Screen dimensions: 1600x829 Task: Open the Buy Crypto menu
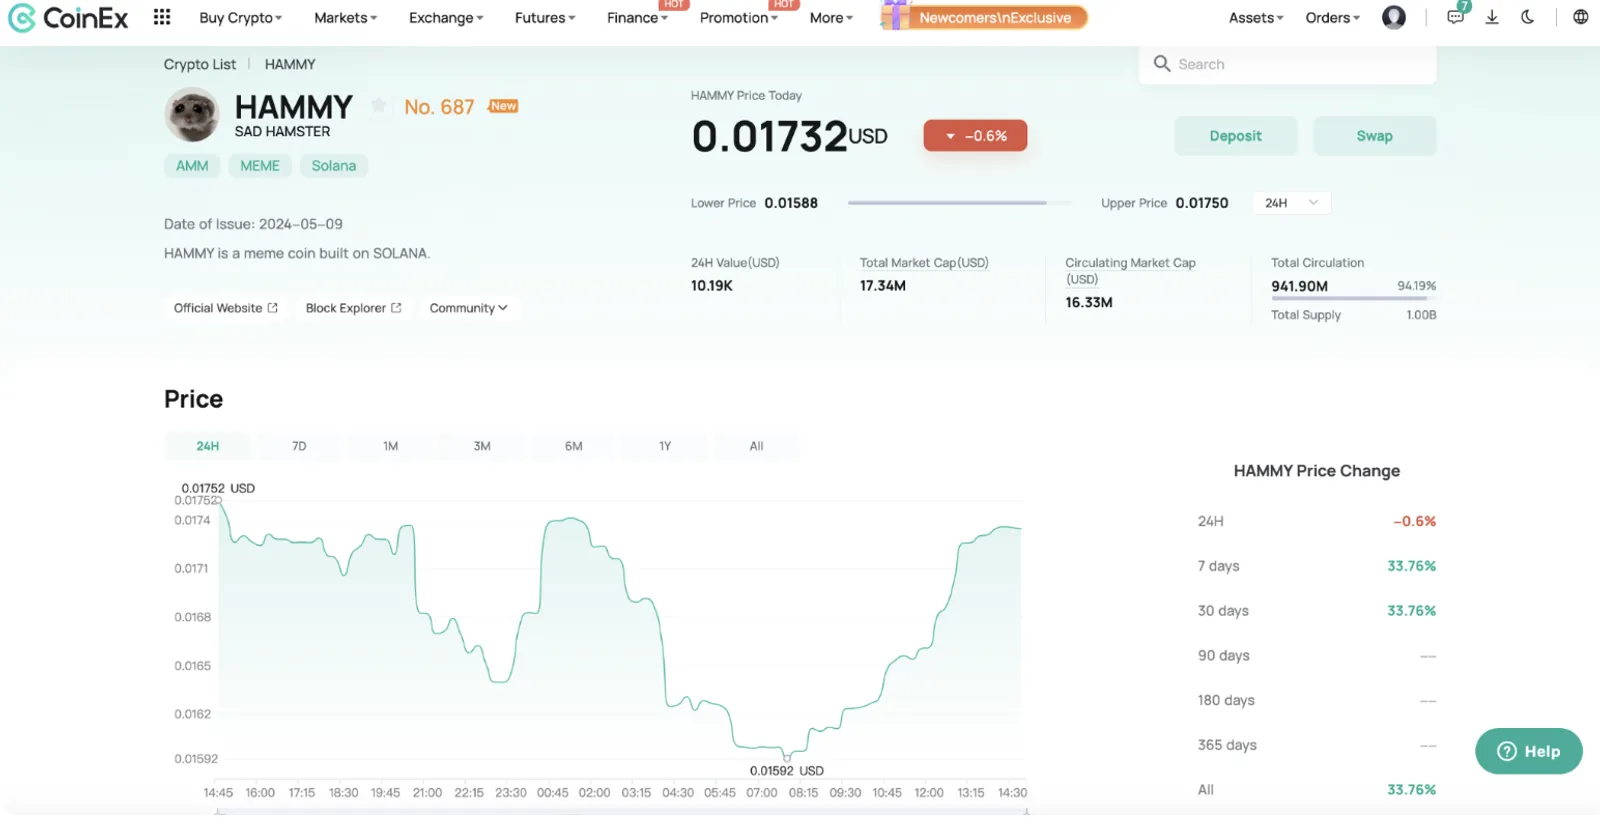point(240,18)
